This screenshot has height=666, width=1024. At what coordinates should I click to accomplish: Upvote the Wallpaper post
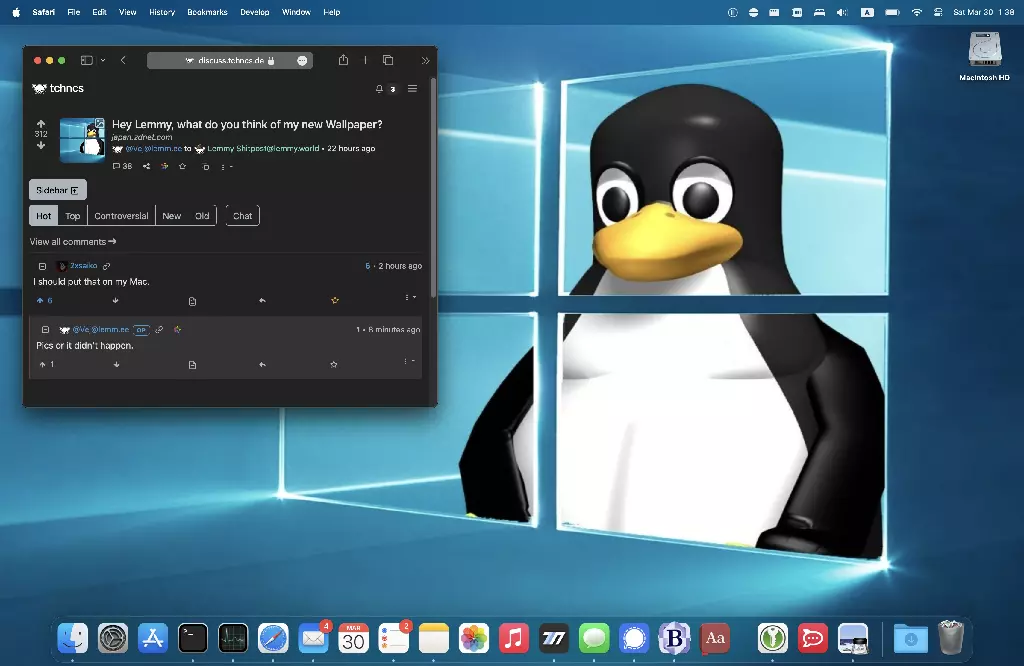[41, 123]
